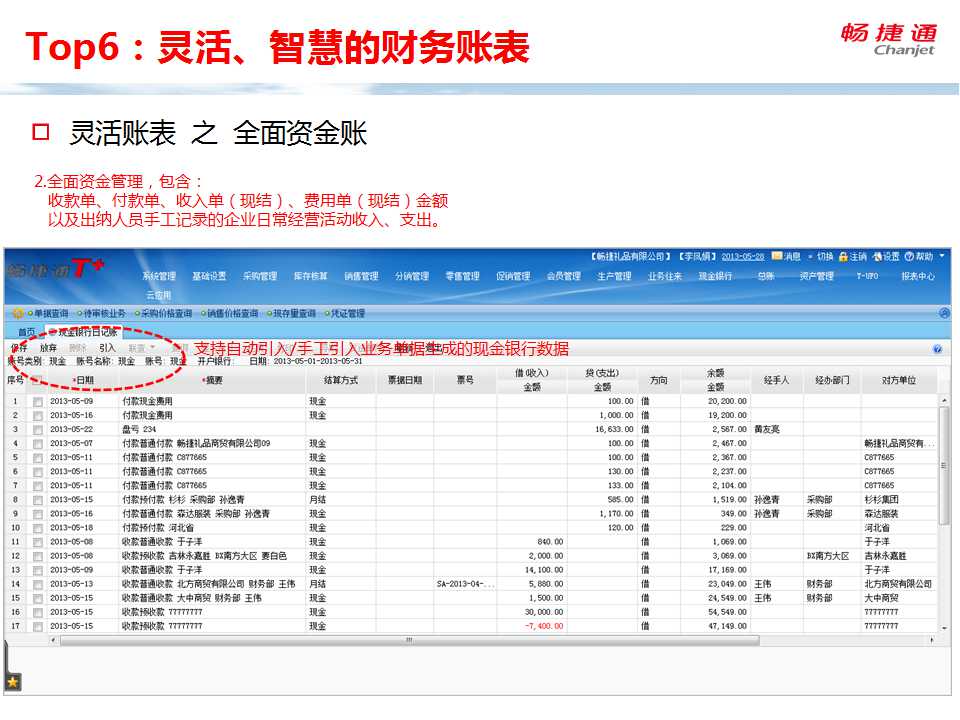
Task: Click the gear icon beside 单据查询
Action: (x=17, y=313)
